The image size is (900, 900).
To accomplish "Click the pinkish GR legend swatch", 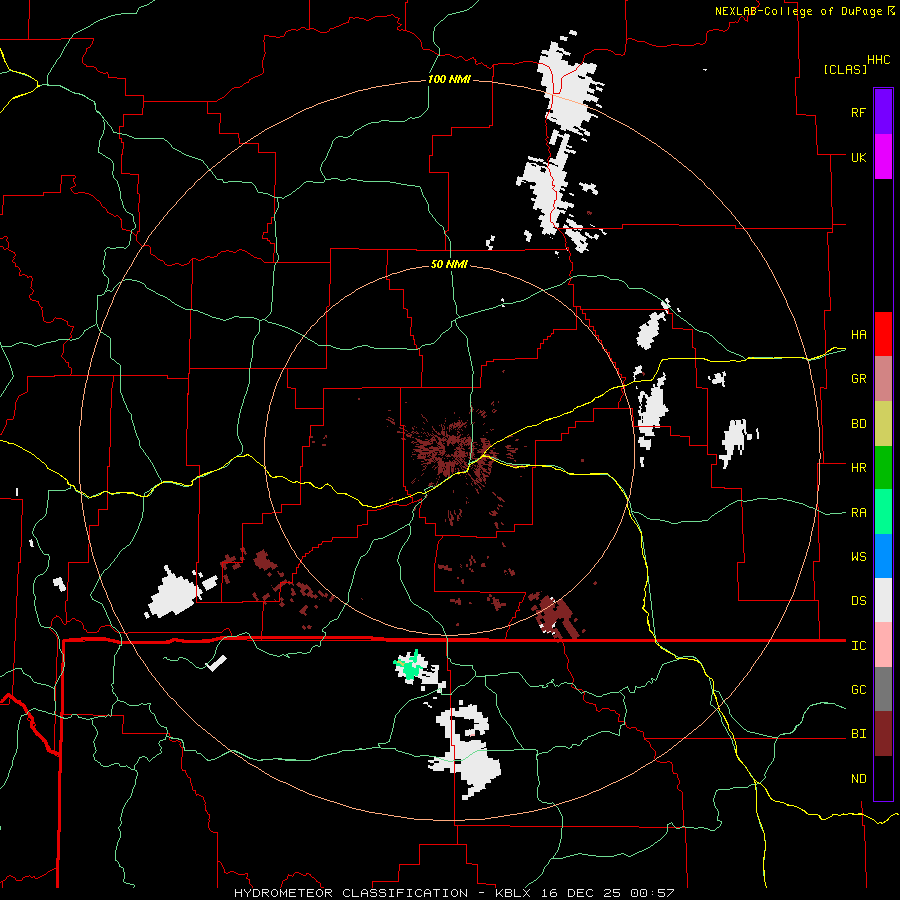I will [883, 379].
